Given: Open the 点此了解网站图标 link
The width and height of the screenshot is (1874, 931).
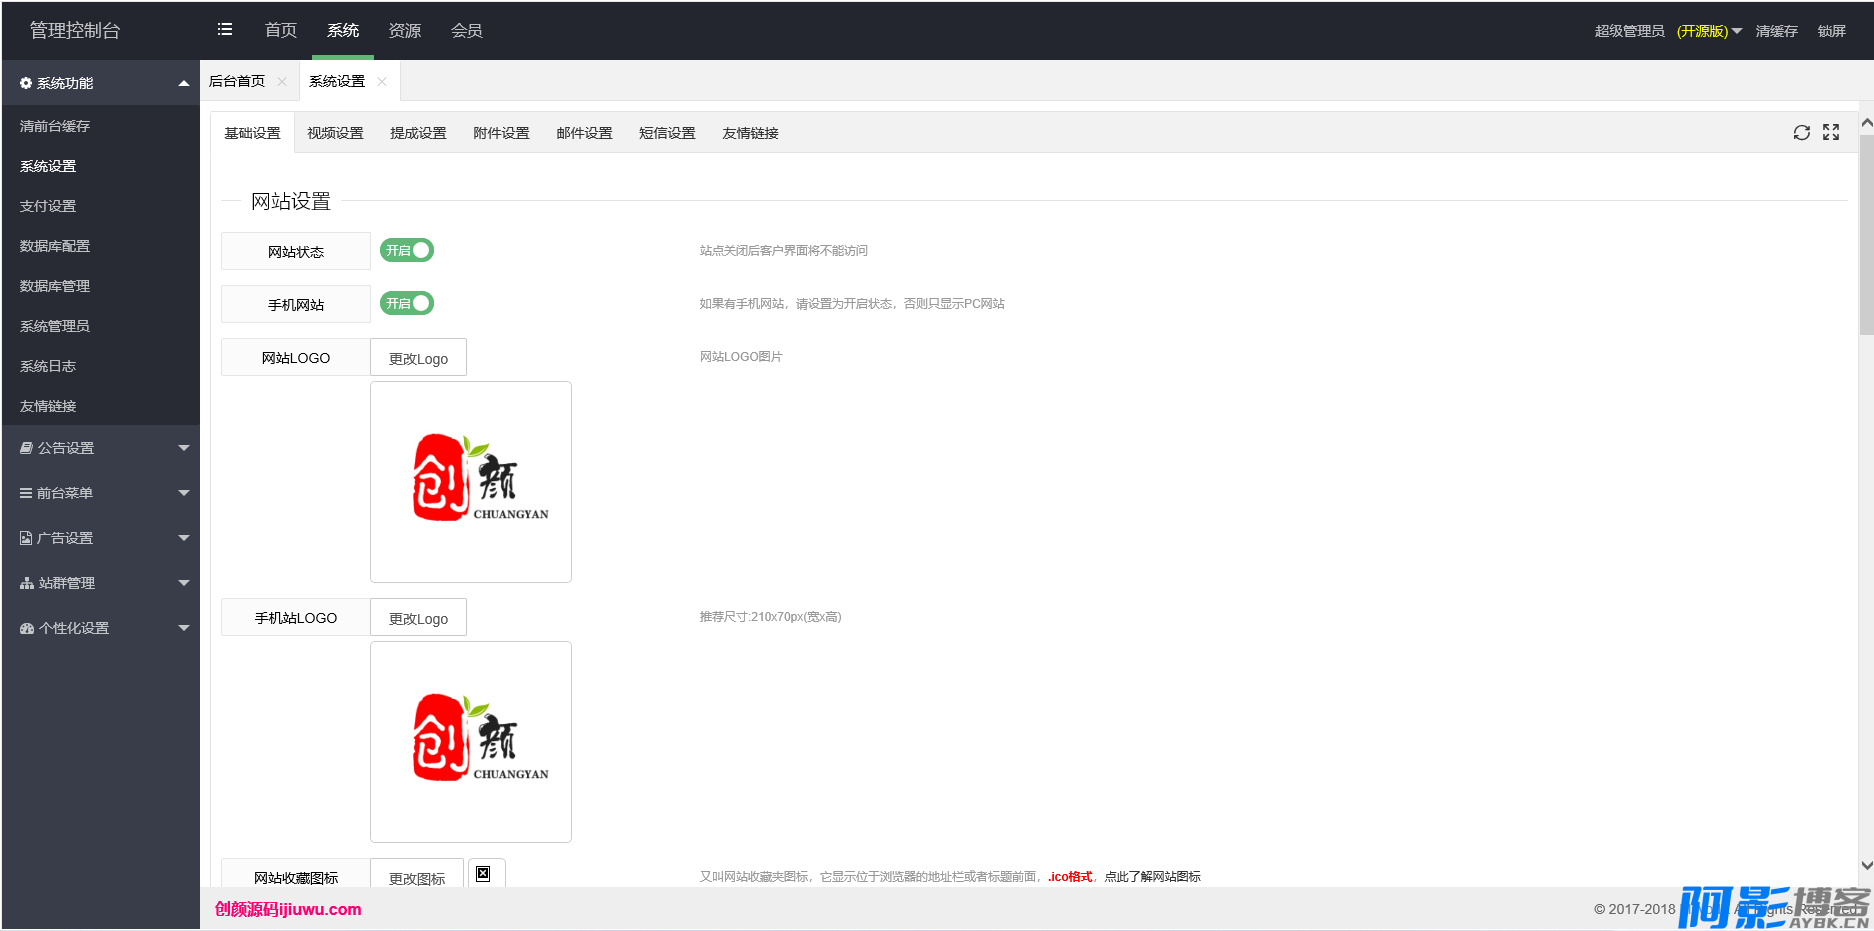Looking at the screenshot, I should point(1152,877).
